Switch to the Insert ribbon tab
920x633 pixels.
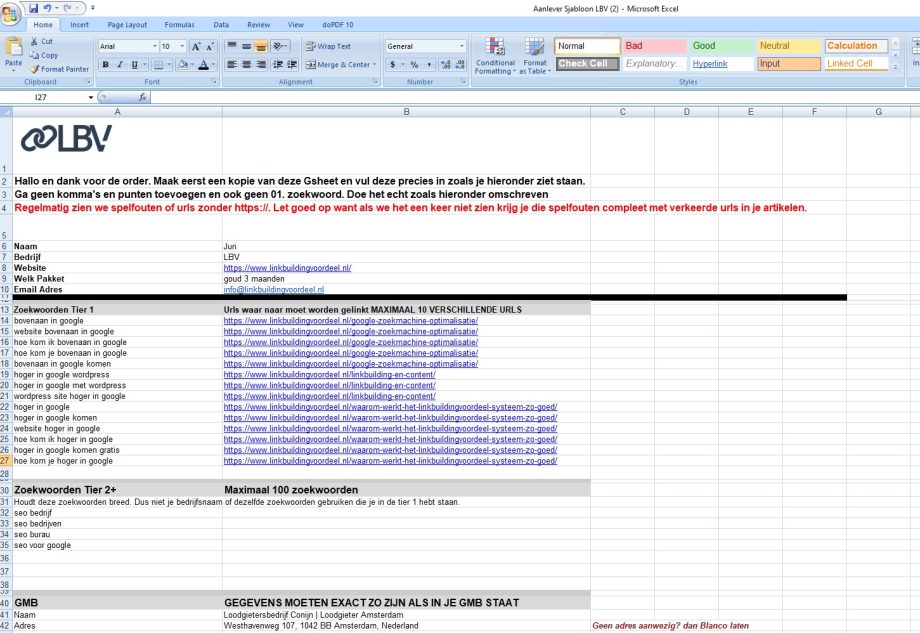79,25
